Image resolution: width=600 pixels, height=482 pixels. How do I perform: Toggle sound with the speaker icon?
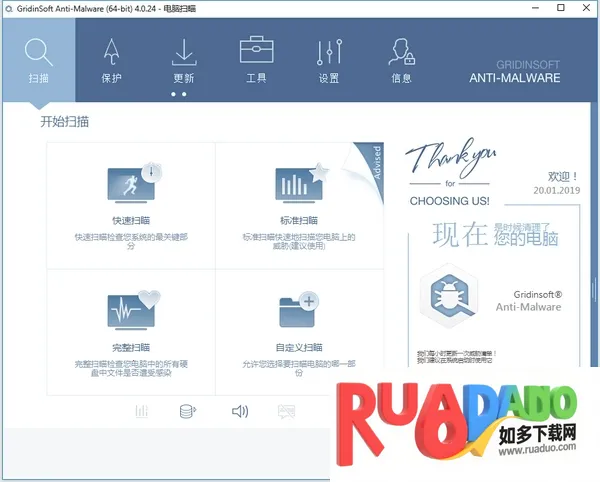[x=240, y=411]
